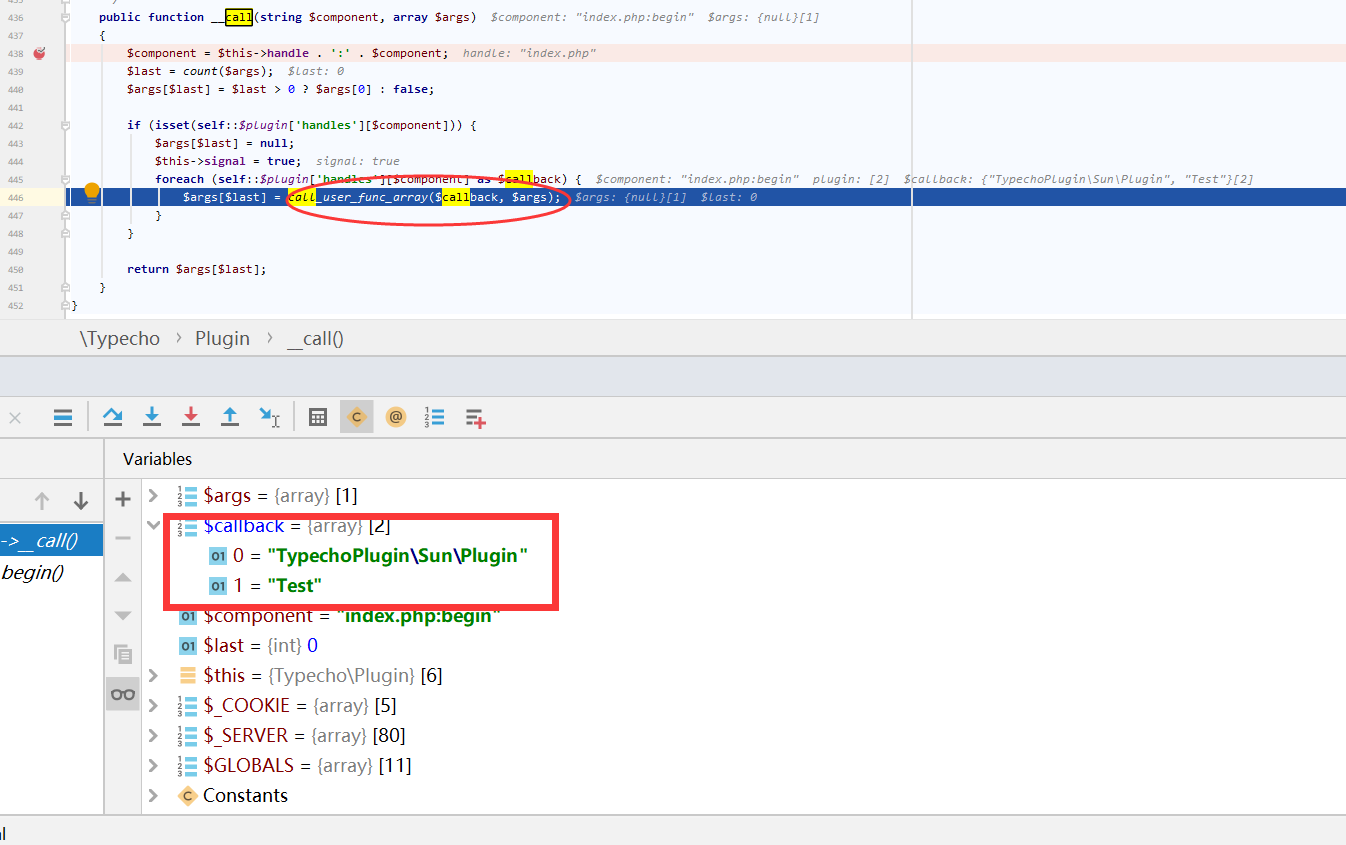Click the add method to skip list icon
The width and height of the screenshot is (1346, 845).
coord(476,418)
